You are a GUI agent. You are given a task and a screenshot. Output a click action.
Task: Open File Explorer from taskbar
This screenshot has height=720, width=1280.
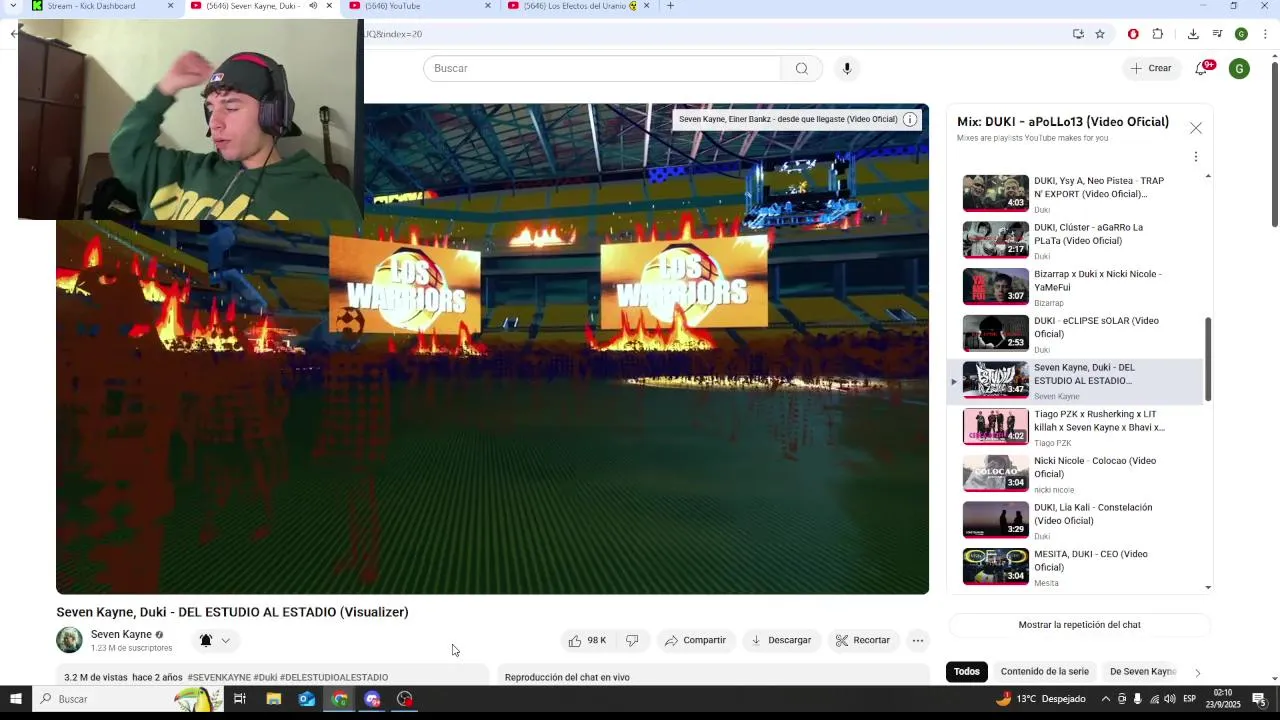(x=273, y=699)
